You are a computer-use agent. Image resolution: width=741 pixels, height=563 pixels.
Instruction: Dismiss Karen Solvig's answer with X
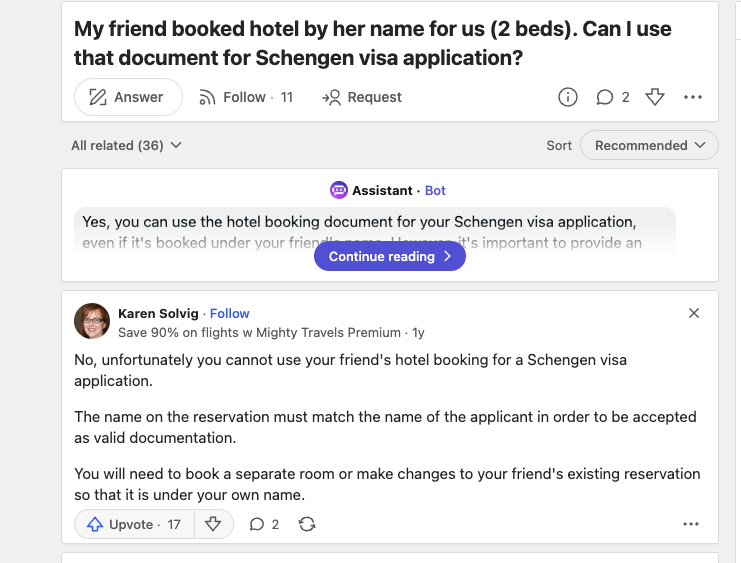point(694,313)
